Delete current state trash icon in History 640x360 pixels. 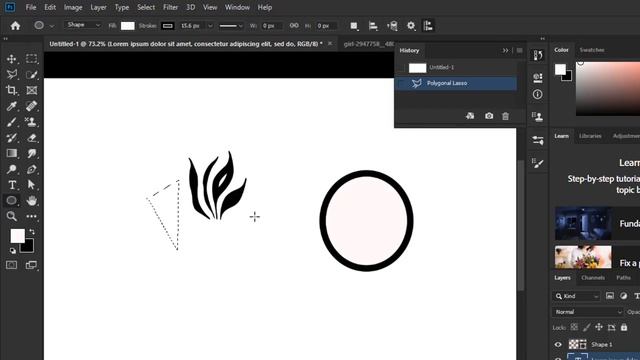click(505, 116)
